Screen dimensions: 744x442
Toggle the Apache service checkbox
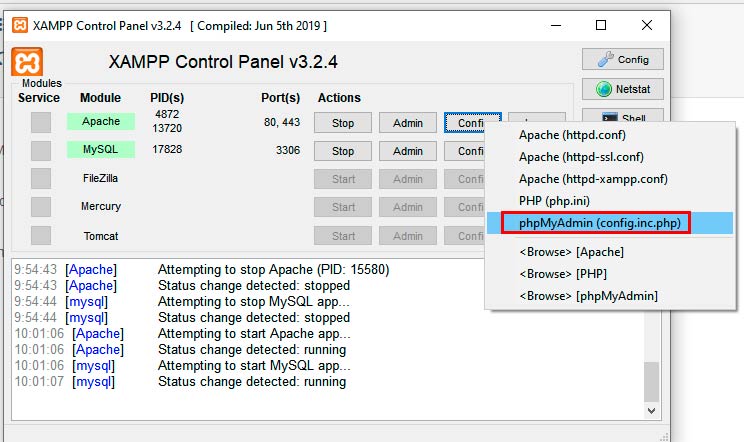pyautogui.click(x=41, y=123)
